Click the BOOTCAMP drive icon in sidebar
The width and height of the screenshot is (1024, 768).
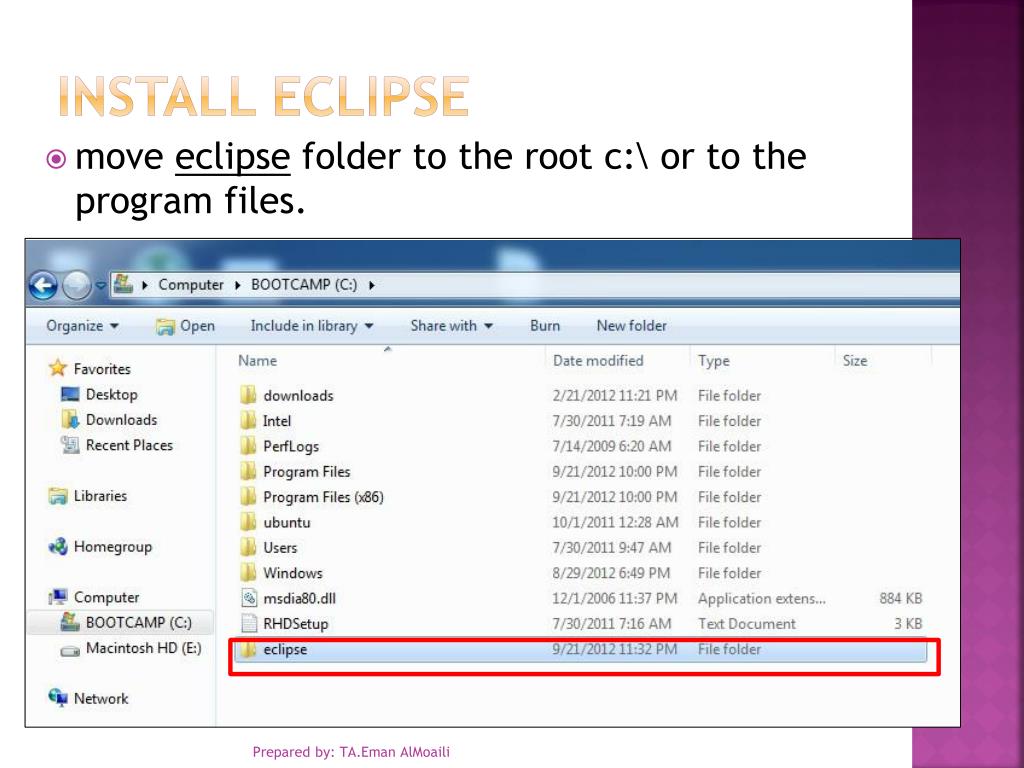point(70,622)
